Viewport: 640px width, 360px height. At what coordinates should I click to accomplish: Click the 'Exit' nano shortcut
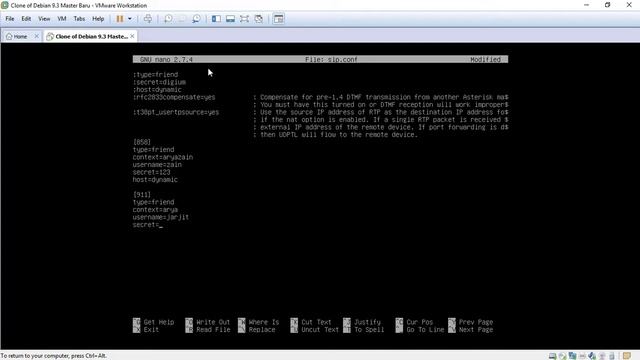[x=146, y=329]
